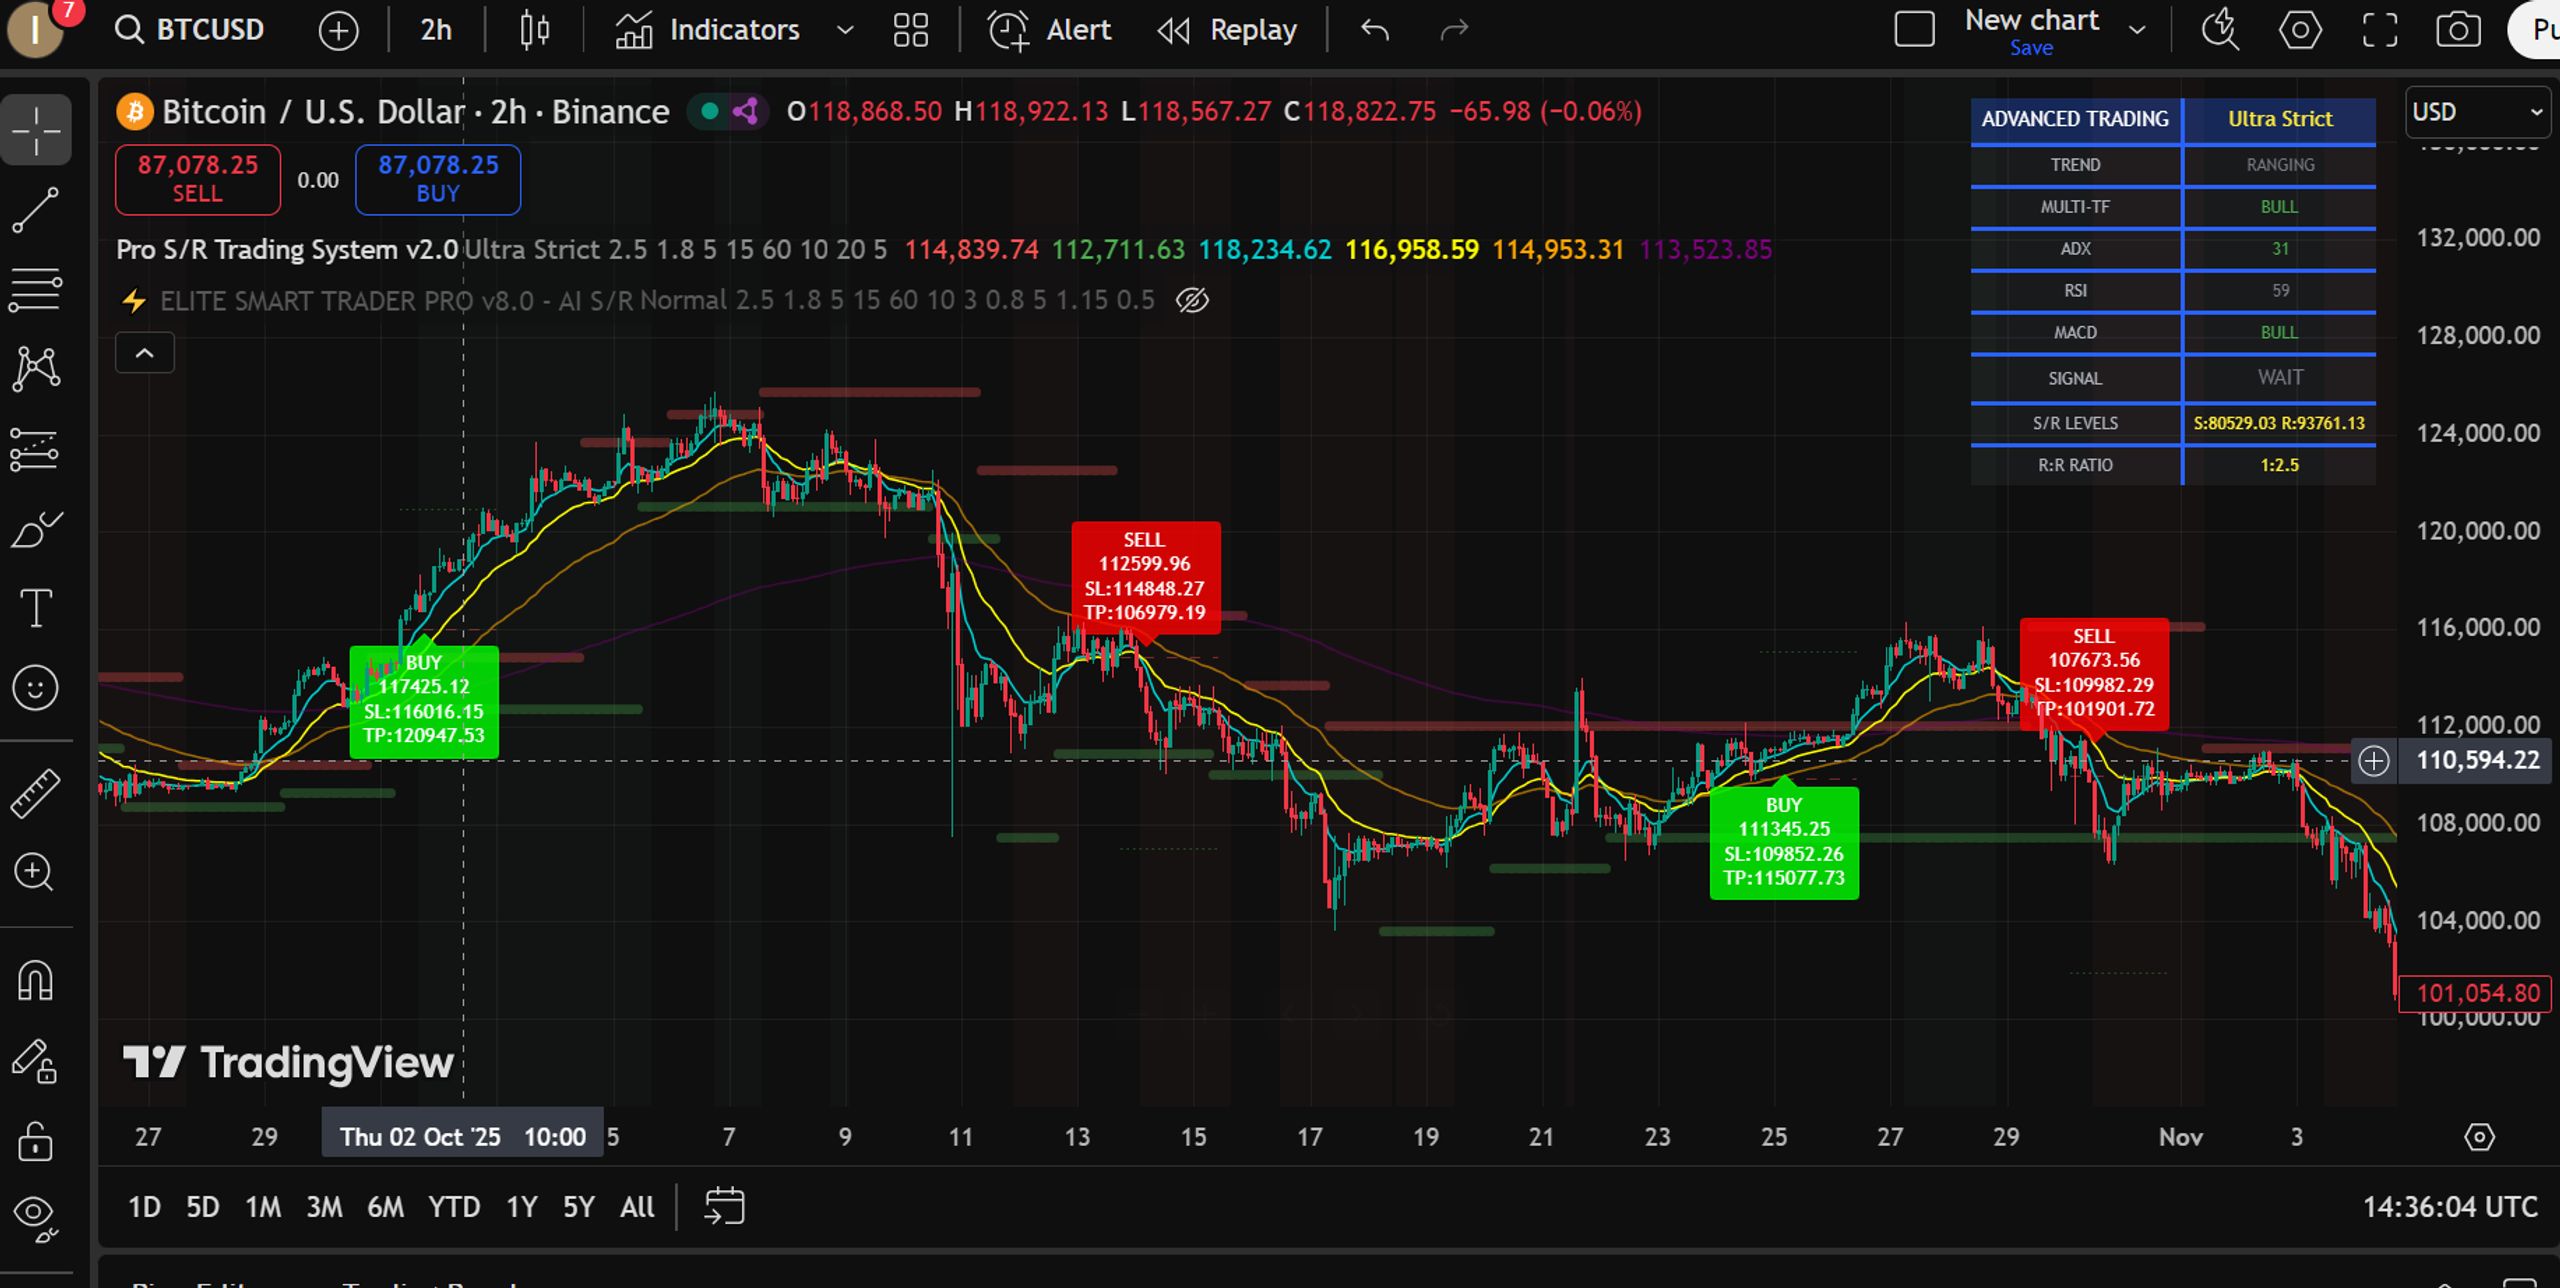Select the trend line drawing tool
The image size is (2560, 1288).
point(36,210)
